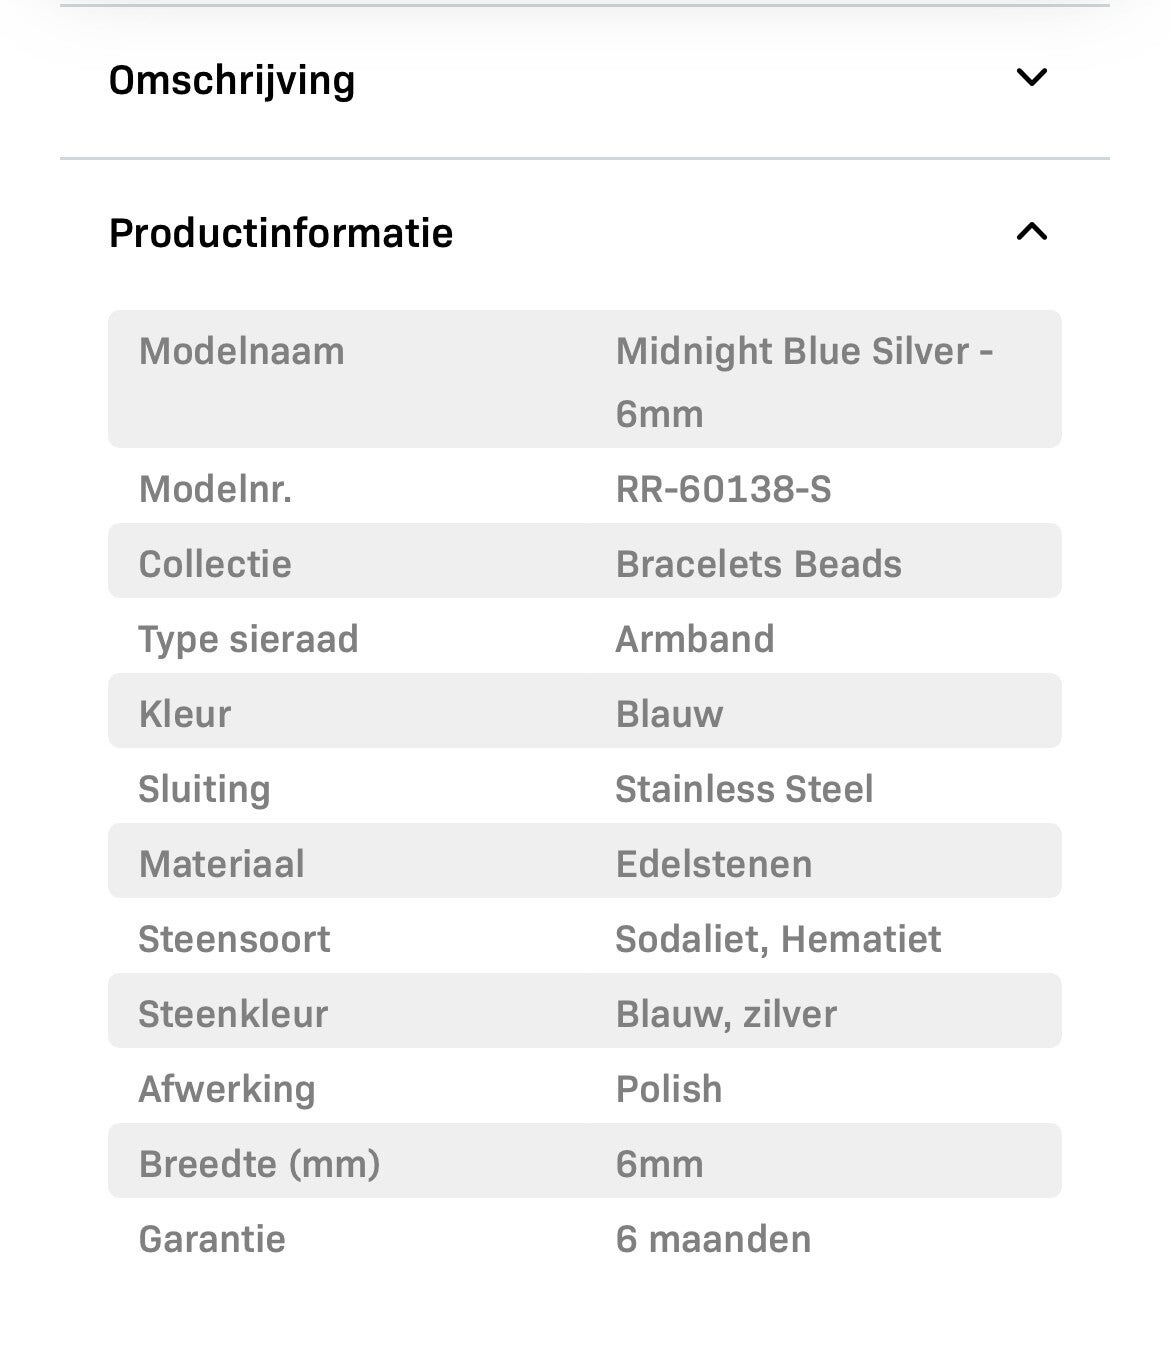Expand the Omschrijving section chevron
The image size is (1170, 1345).
tap(1031, 77)
